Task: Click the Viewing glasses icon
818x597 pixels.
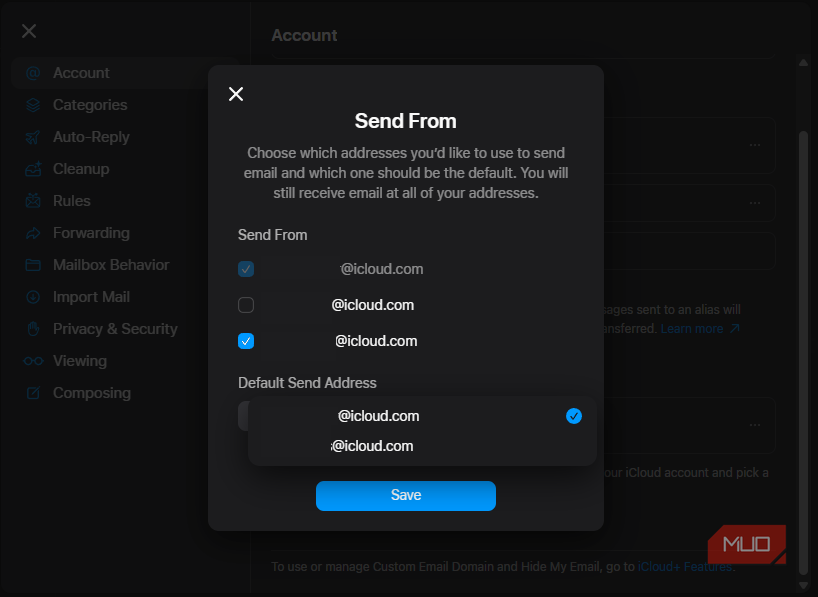Action: point(32,360)
